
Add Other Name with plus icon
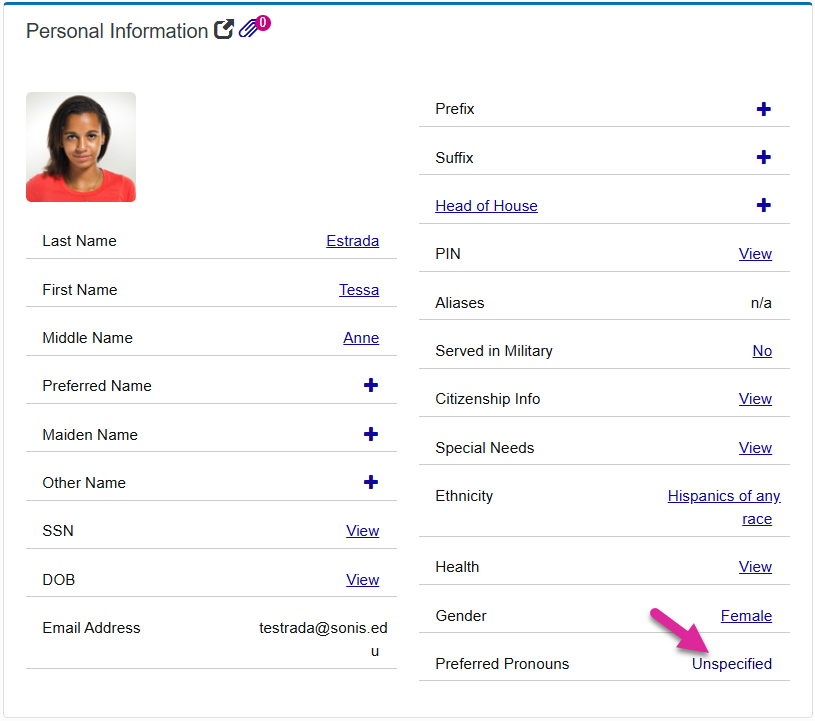370,482
